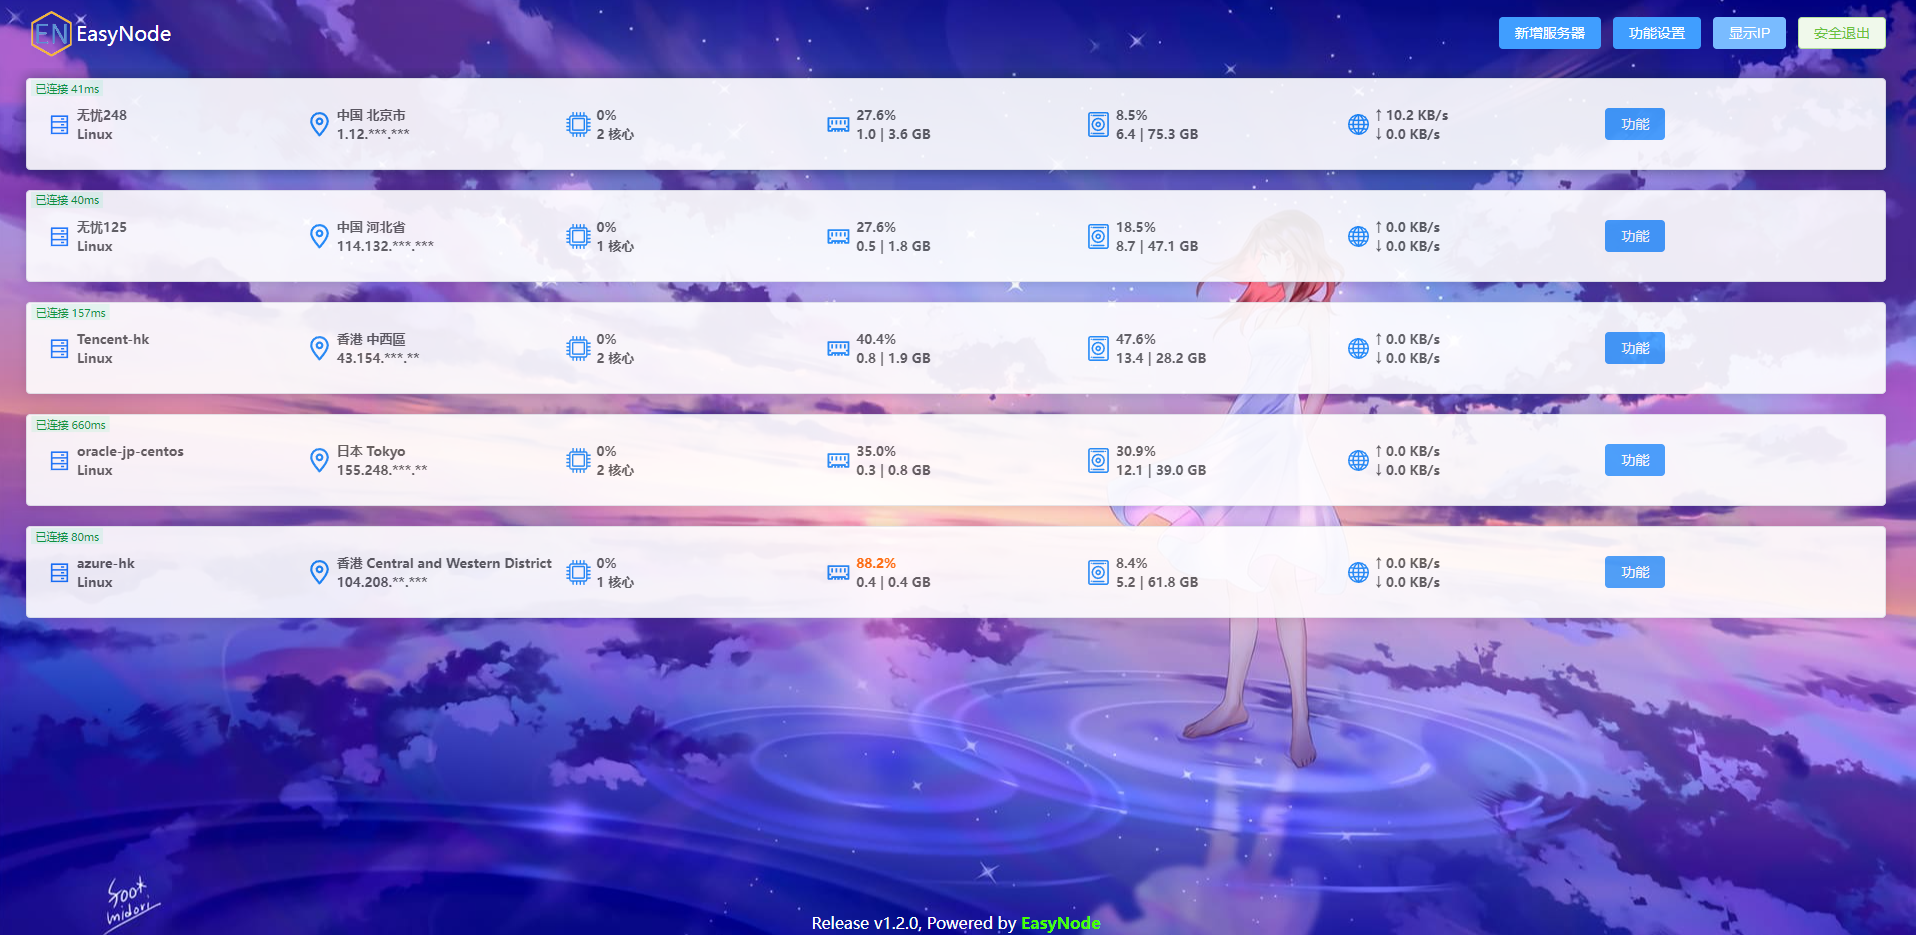Click the 已连接 157ms status tag
1916x935 pixels.
(70, 313)
